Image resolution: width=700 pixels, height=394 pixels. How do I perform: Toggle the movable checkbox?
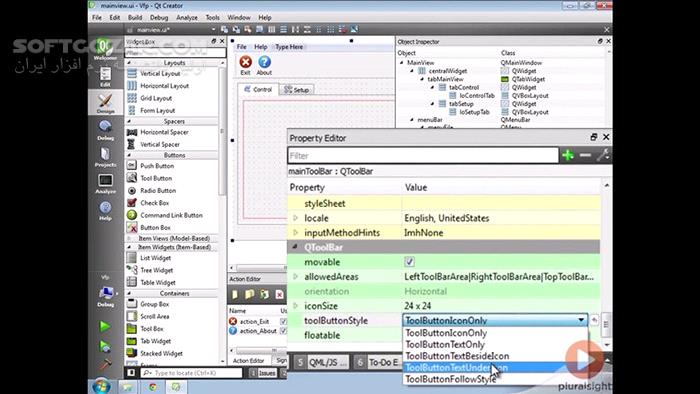pos(409,262)
